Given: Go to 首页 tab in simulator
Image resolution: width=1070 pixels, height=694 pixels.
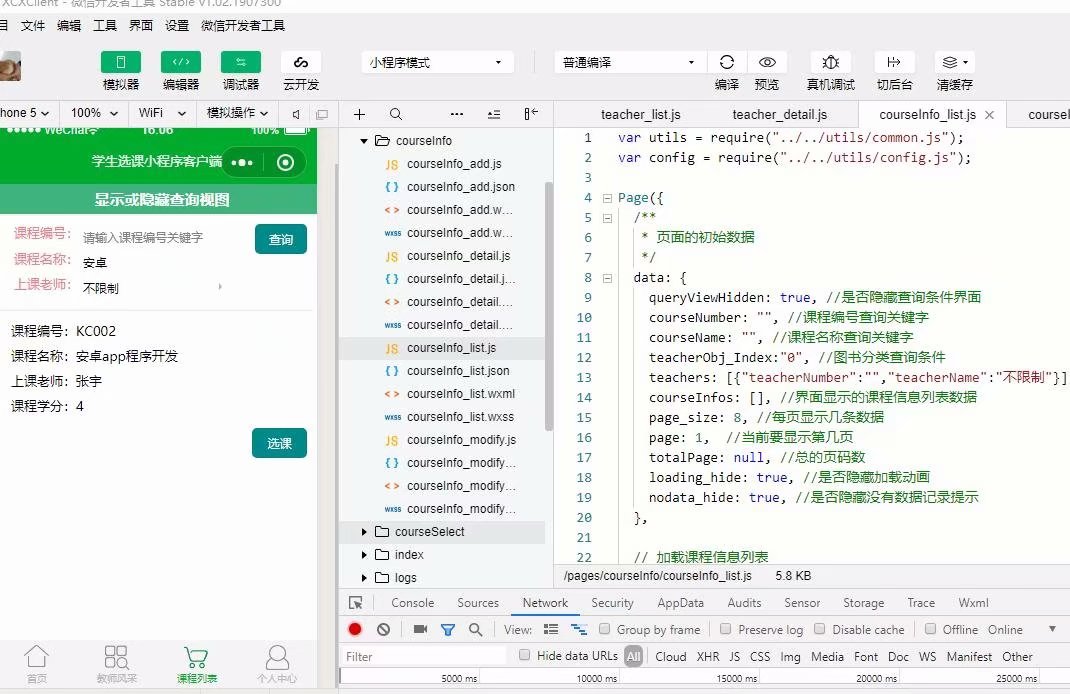Looking at the screenshot, I should coord(36,664).
